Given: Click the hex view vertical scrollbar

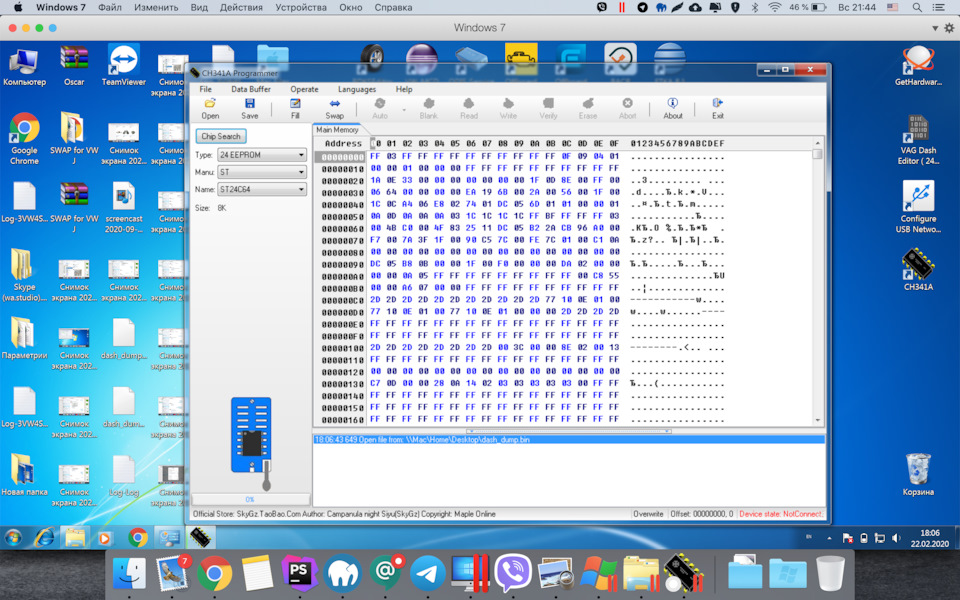Looking at the screenshot, I should click(817, 282).
